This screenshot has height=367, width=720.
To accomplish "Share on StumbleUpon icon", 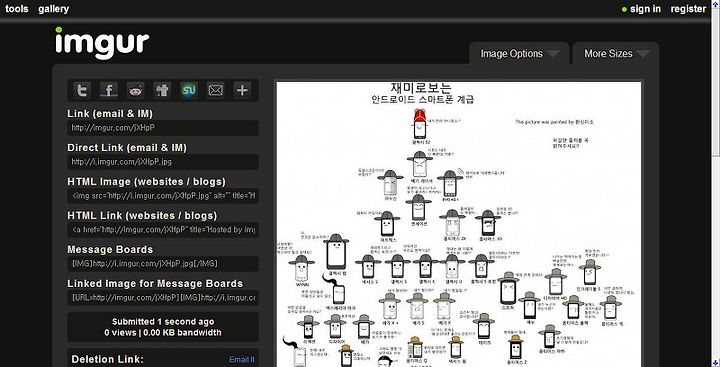I will tap(189, 90).
